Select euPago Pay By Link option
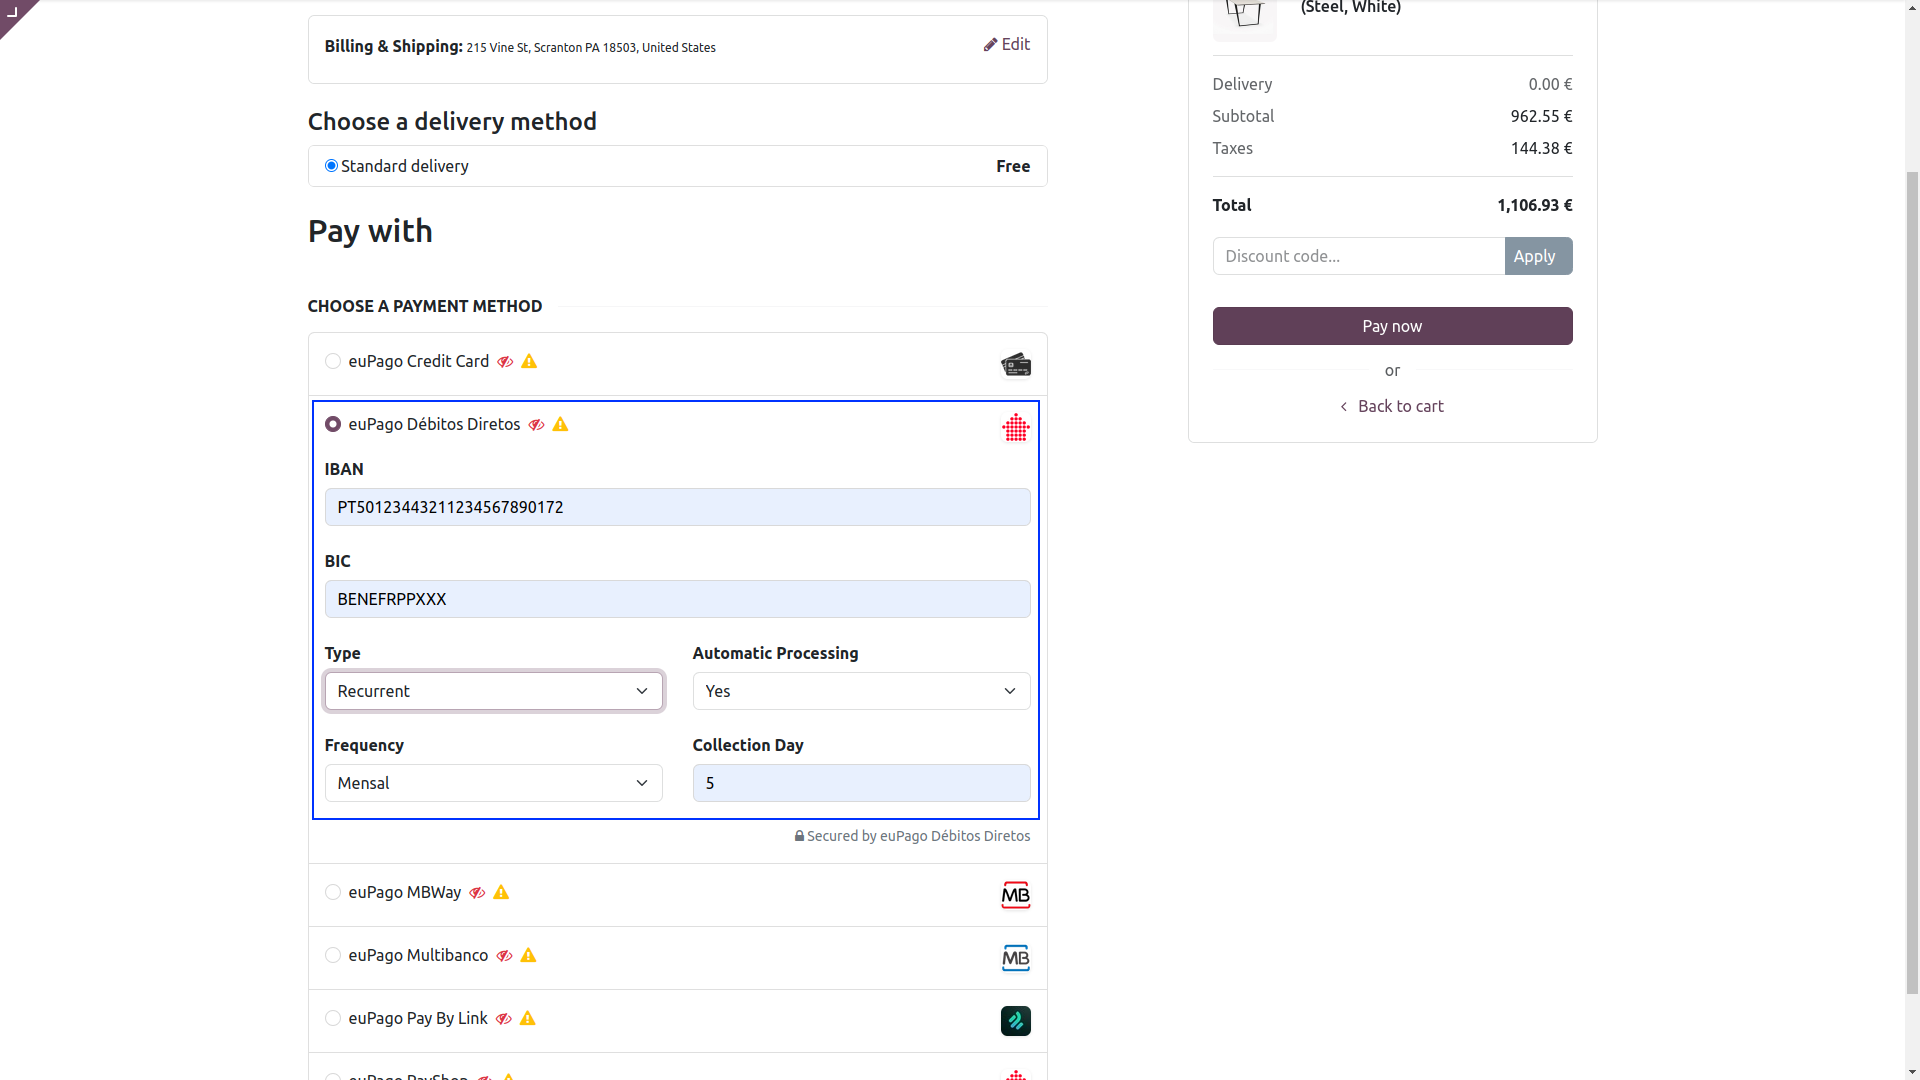 point(332,1018)
